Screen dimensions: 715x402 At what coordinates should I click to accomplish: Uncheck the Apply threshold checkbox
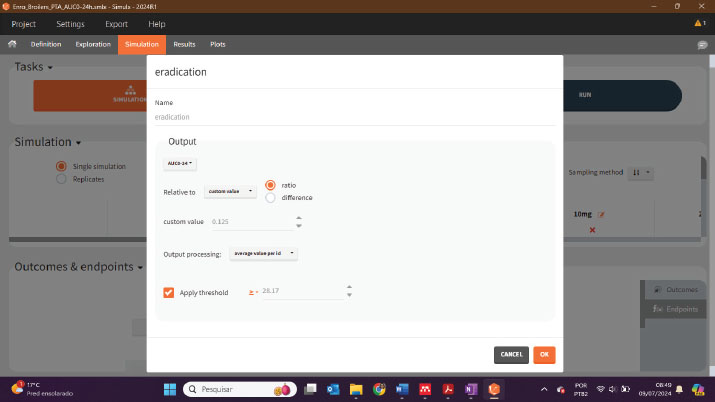tap(168, 292)
